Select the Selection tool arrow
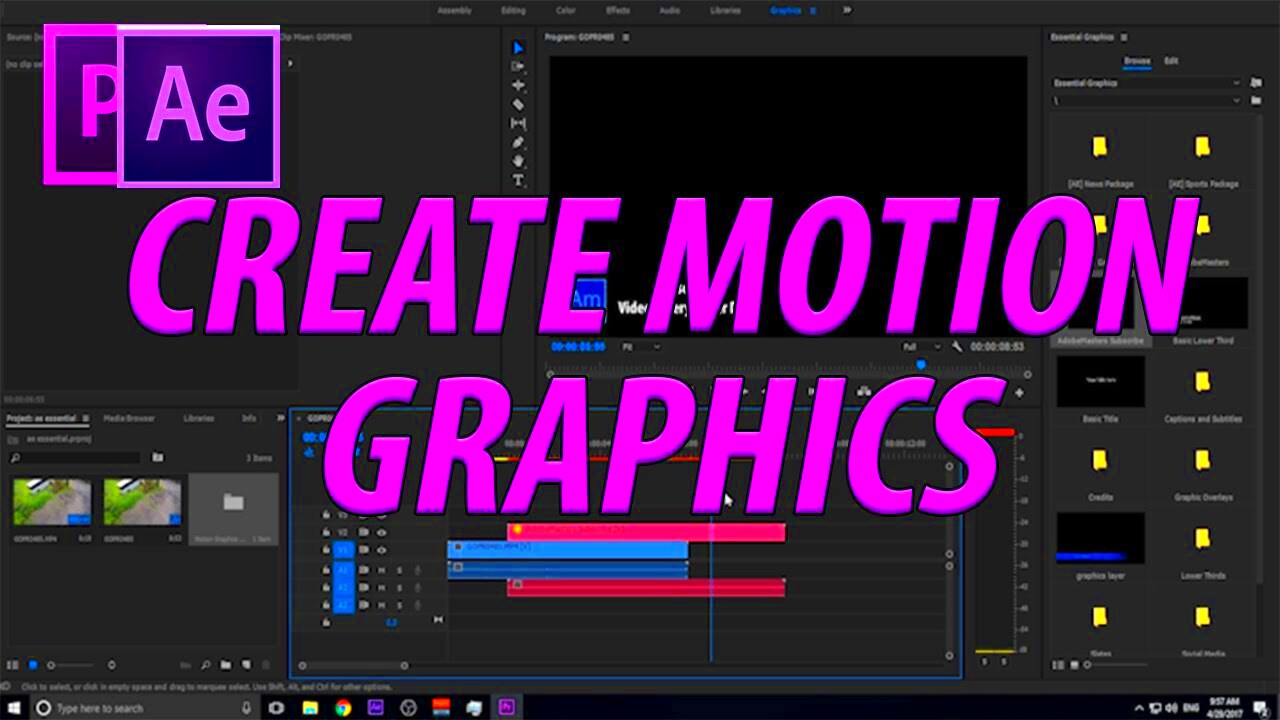The width and height of the screenshot is (1280, 720). point(518,48)
